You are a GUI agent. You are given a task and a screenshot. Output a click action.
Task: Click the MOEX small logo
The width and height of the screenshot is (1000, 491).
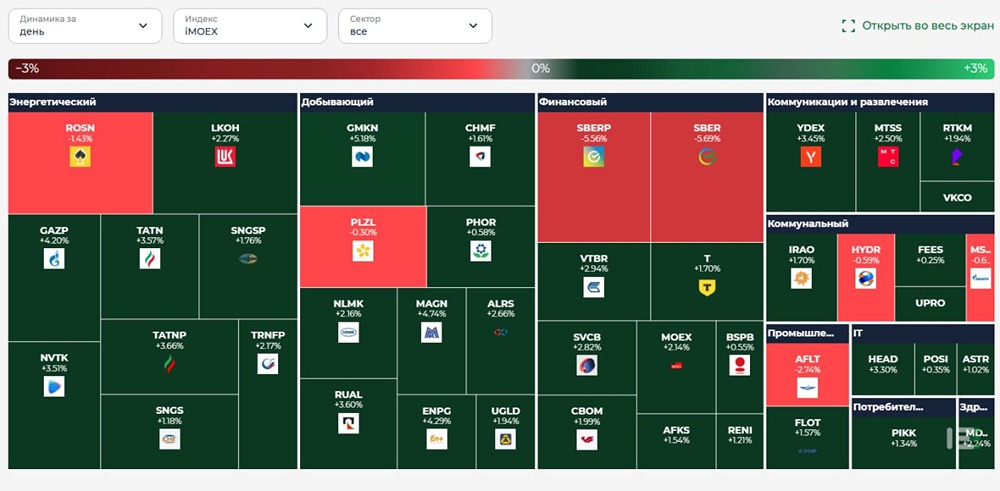[x=677, y=365]
